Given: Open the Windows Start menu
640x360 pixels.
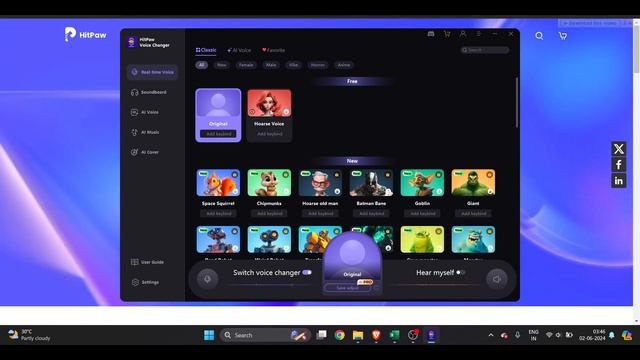Looking at the screenshot, I should [209, 335].
